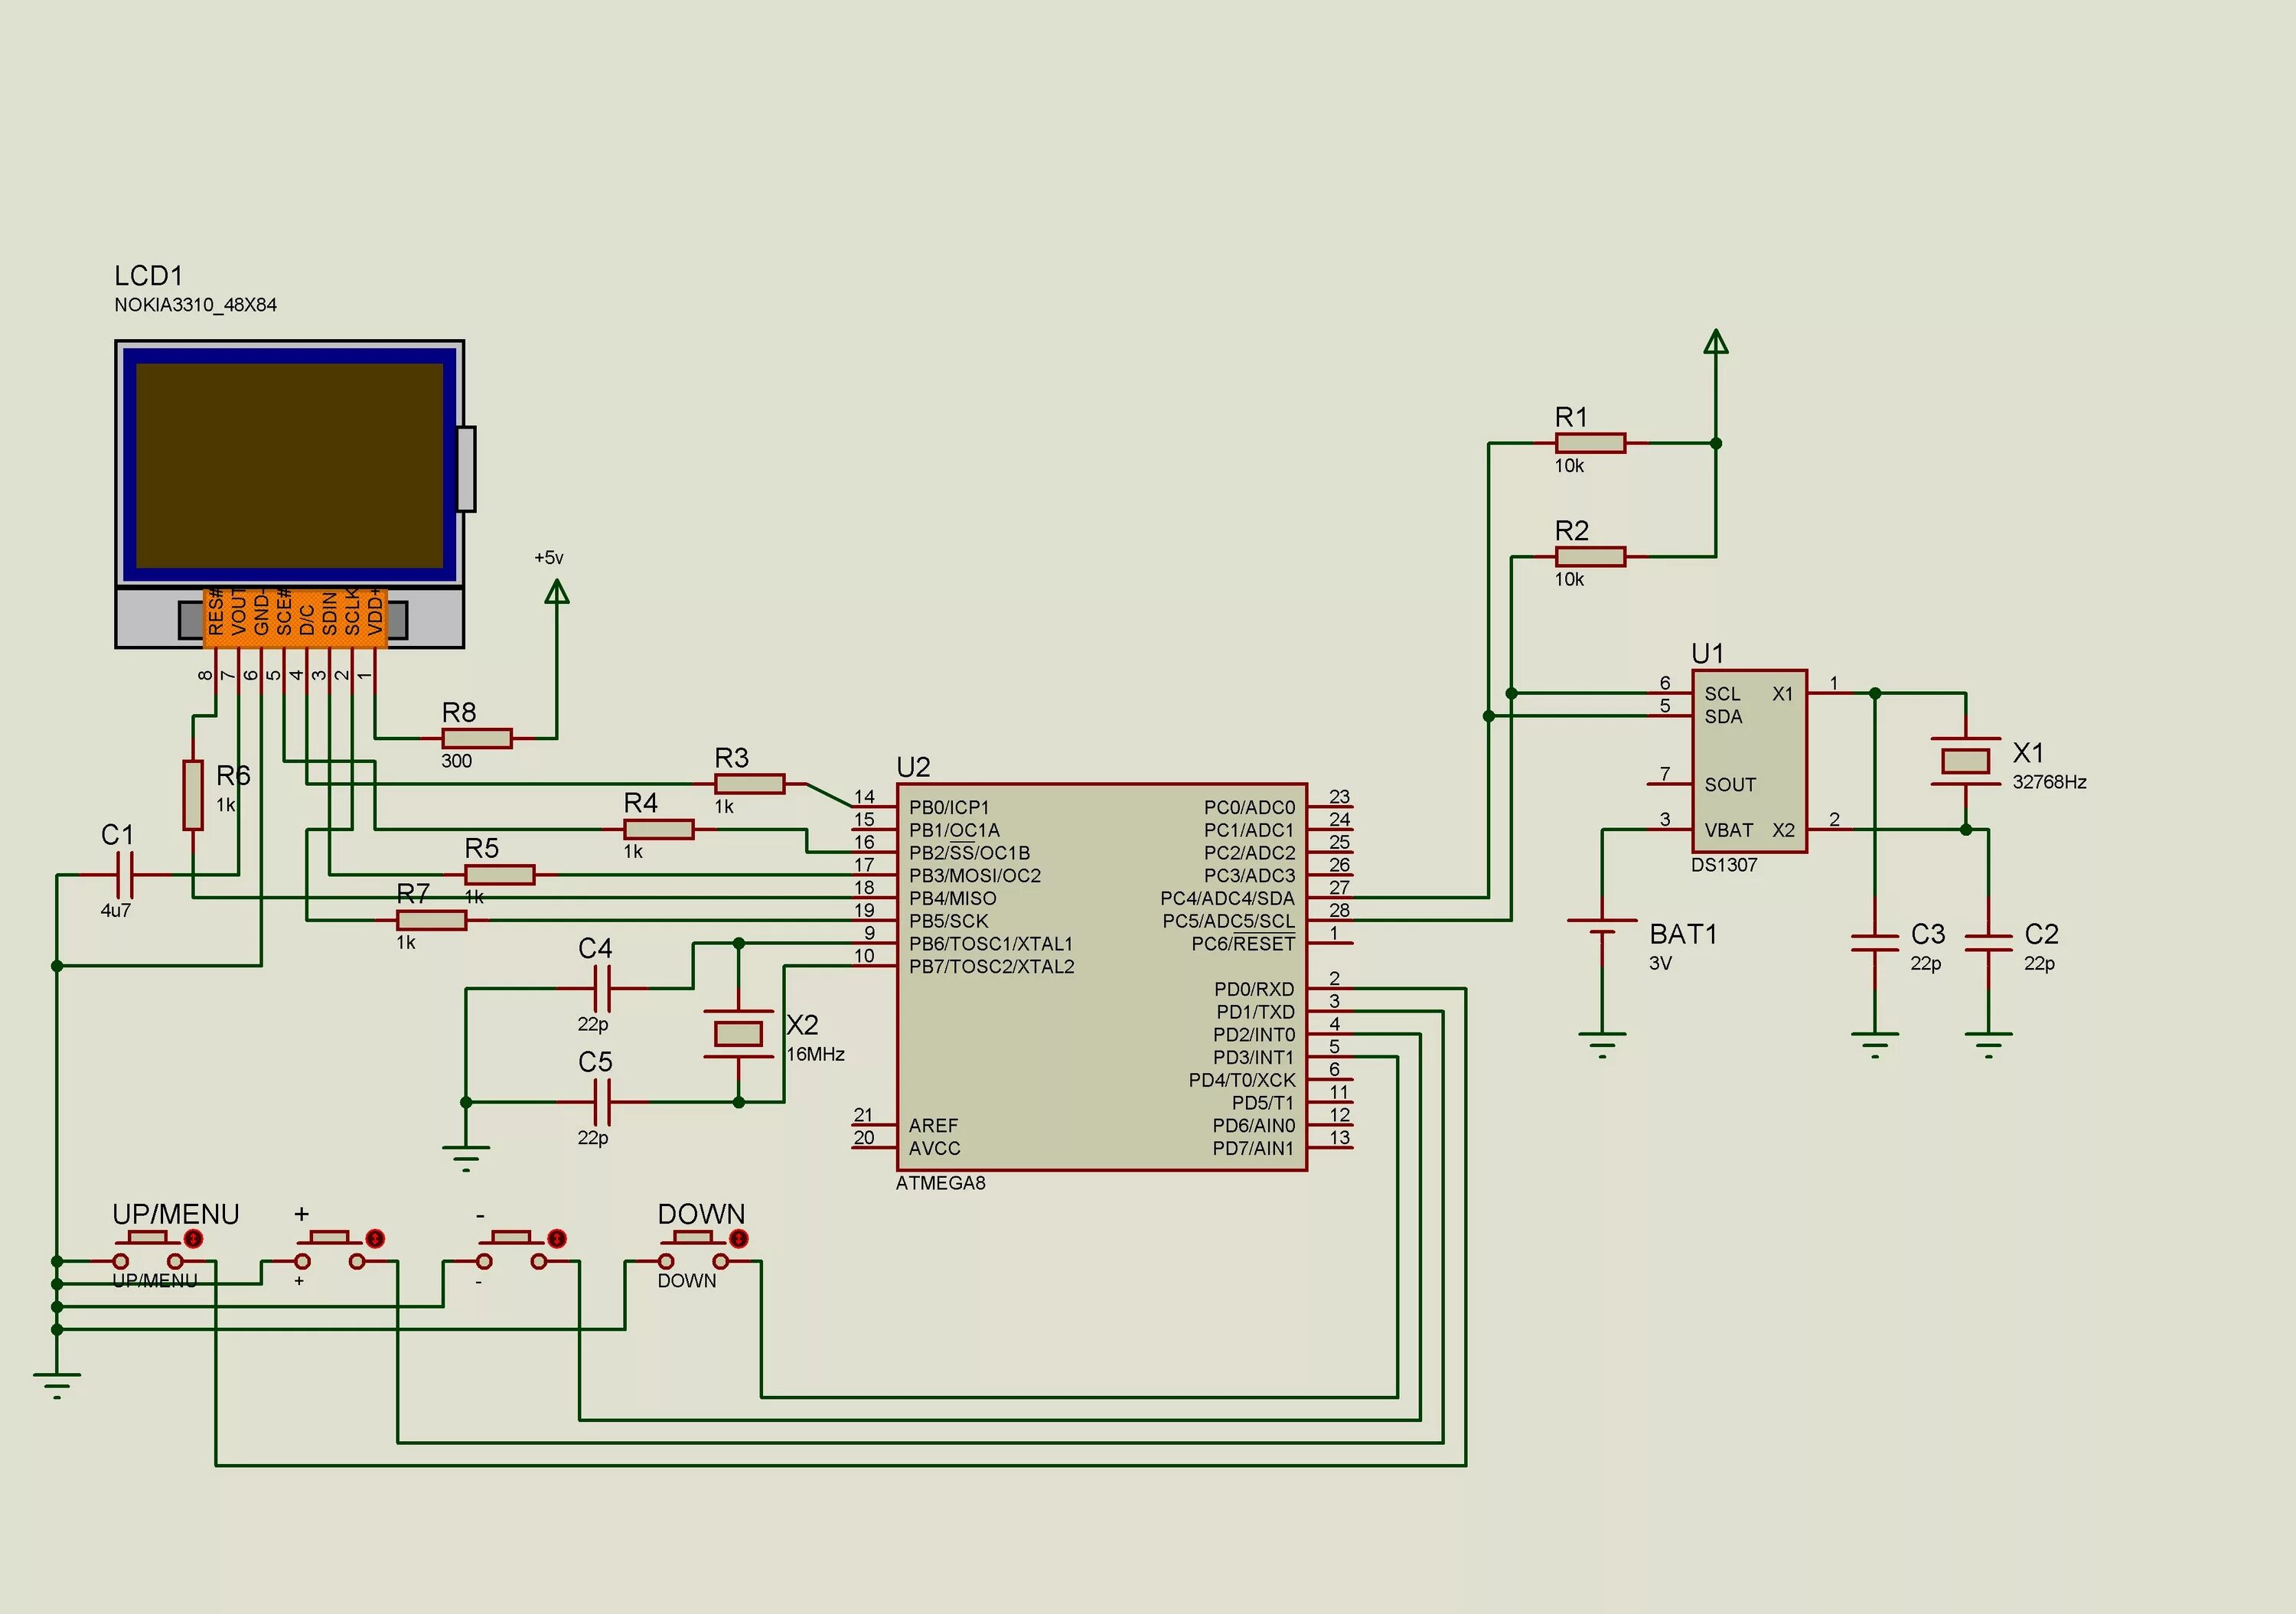The height and width of the screenshot is (1614, 2296).
Task: Select vertical resistor R6 symbol
Action: [193, 795]
